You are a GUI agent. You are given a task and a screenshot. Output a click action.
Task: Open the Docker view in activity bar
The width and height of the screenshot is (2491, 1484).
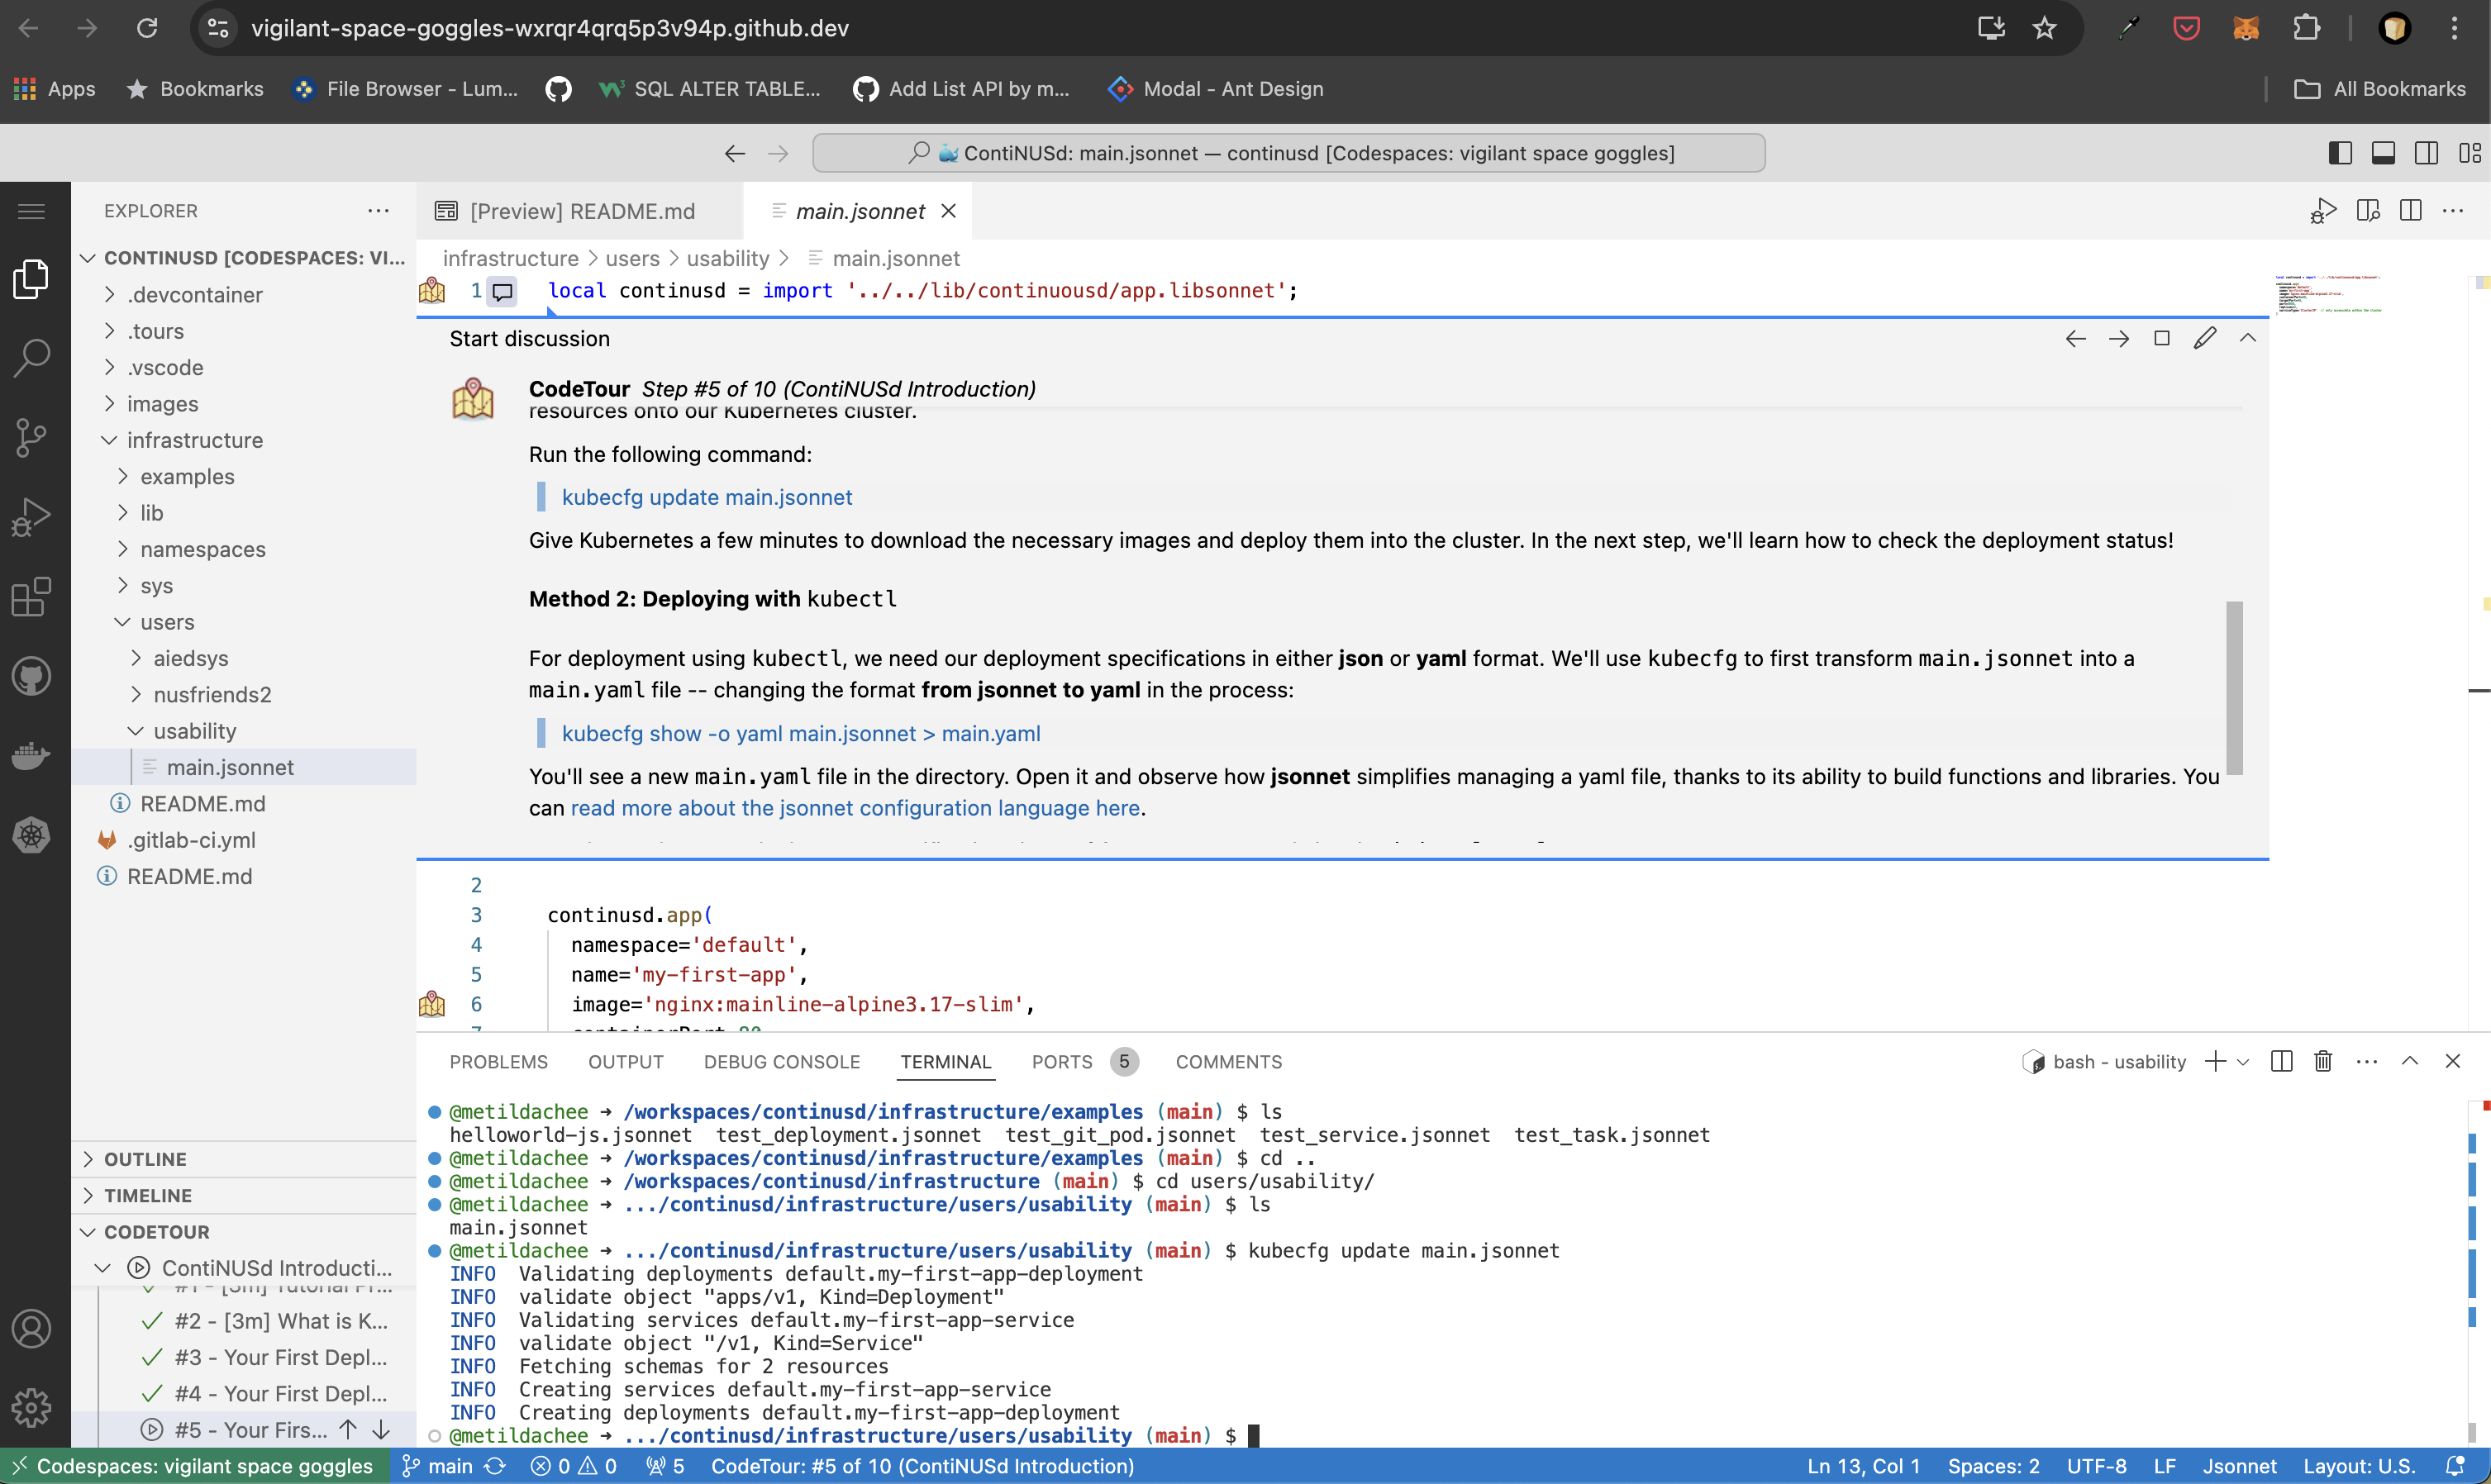coord(32,756)
